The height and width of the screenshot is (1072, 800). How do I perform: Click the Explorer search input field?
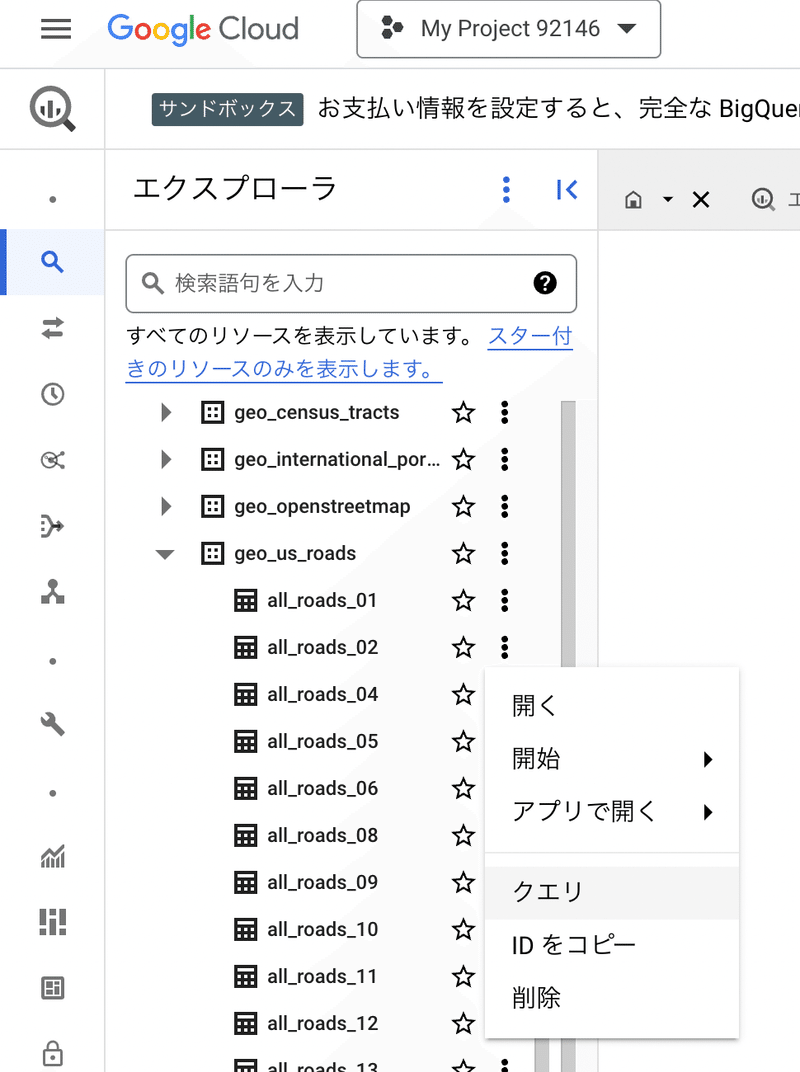click(x=340, y=283)
